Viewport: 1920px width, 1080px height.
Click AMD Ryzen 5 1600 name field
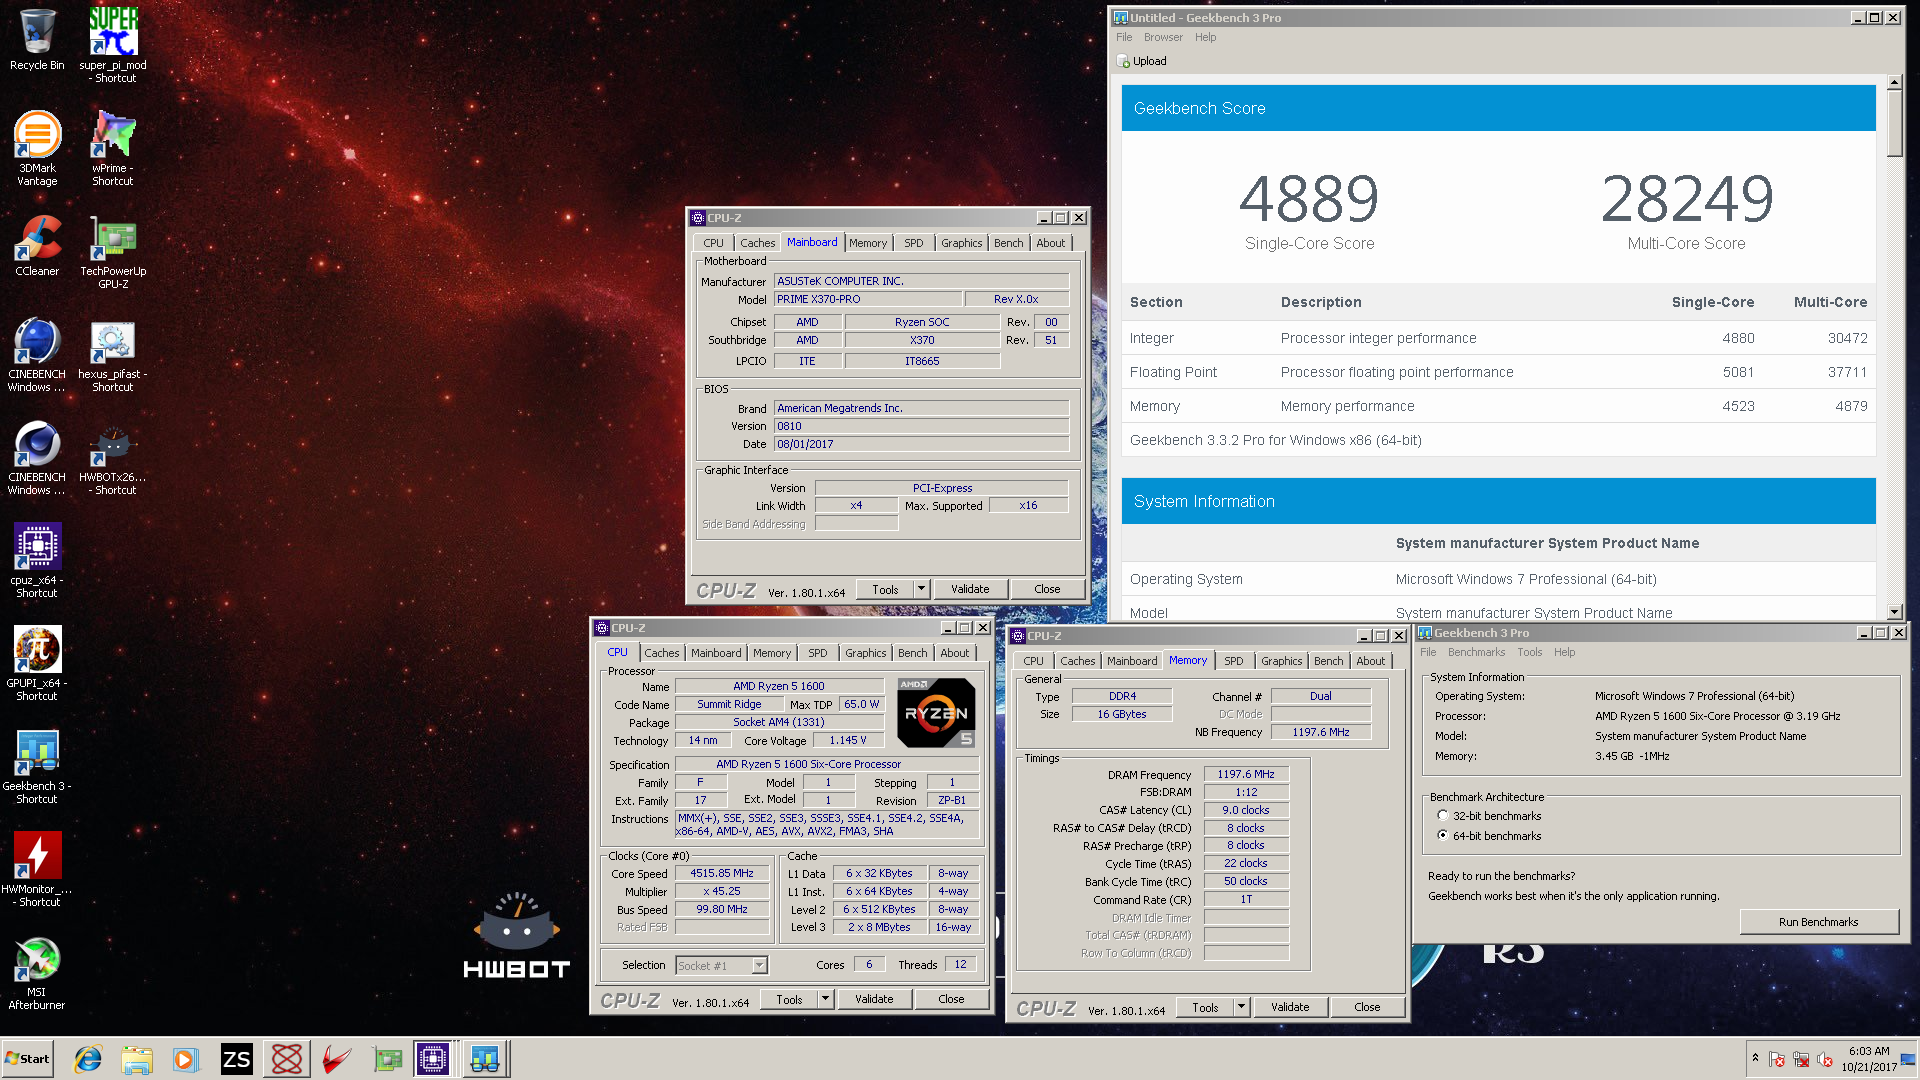779,686
